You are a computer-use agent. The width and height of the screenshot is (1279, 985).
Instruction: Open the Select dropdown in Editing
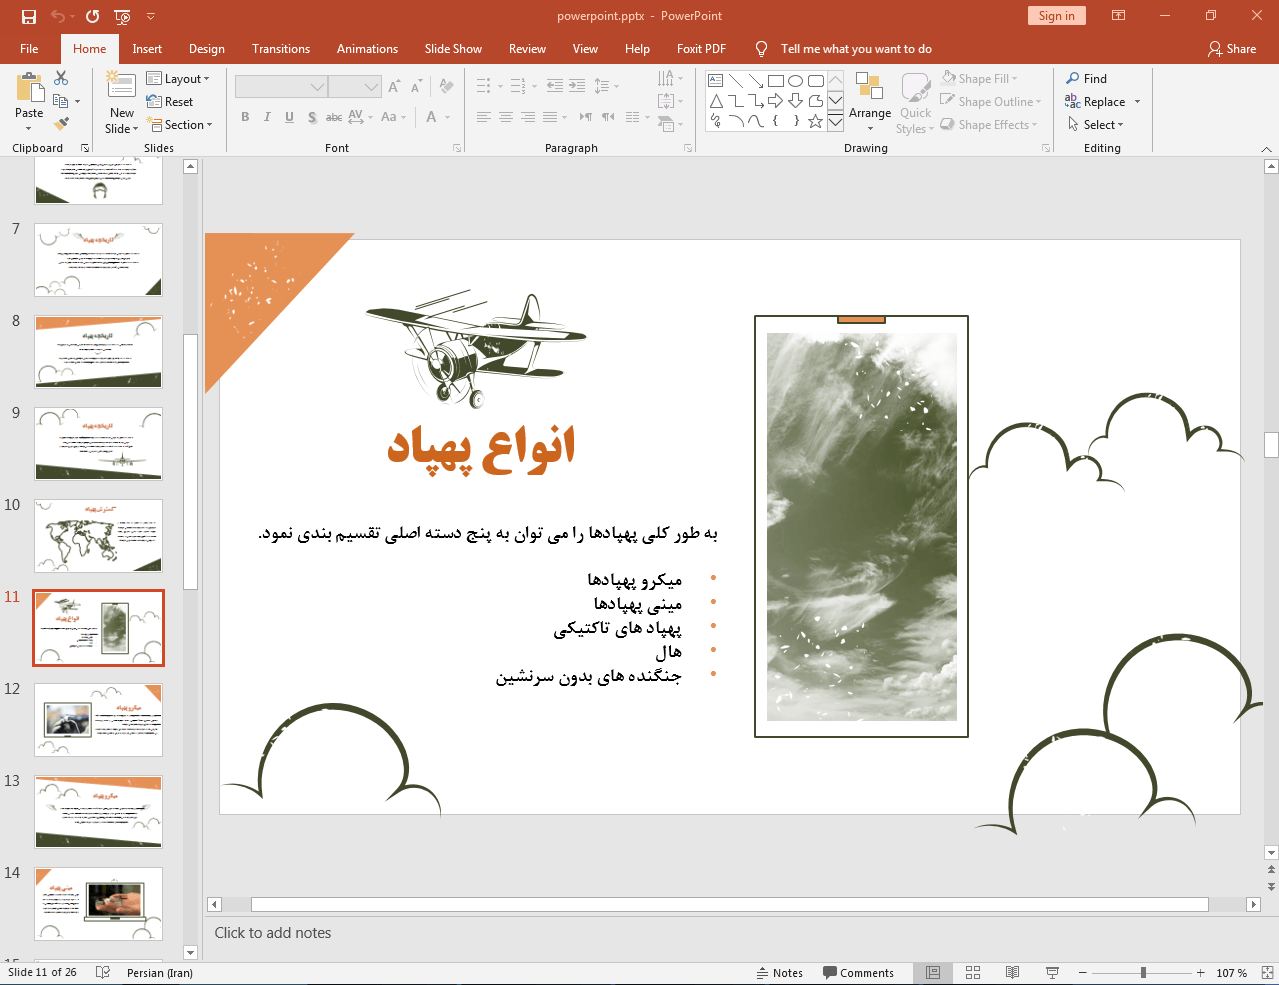click(1096, 125)
